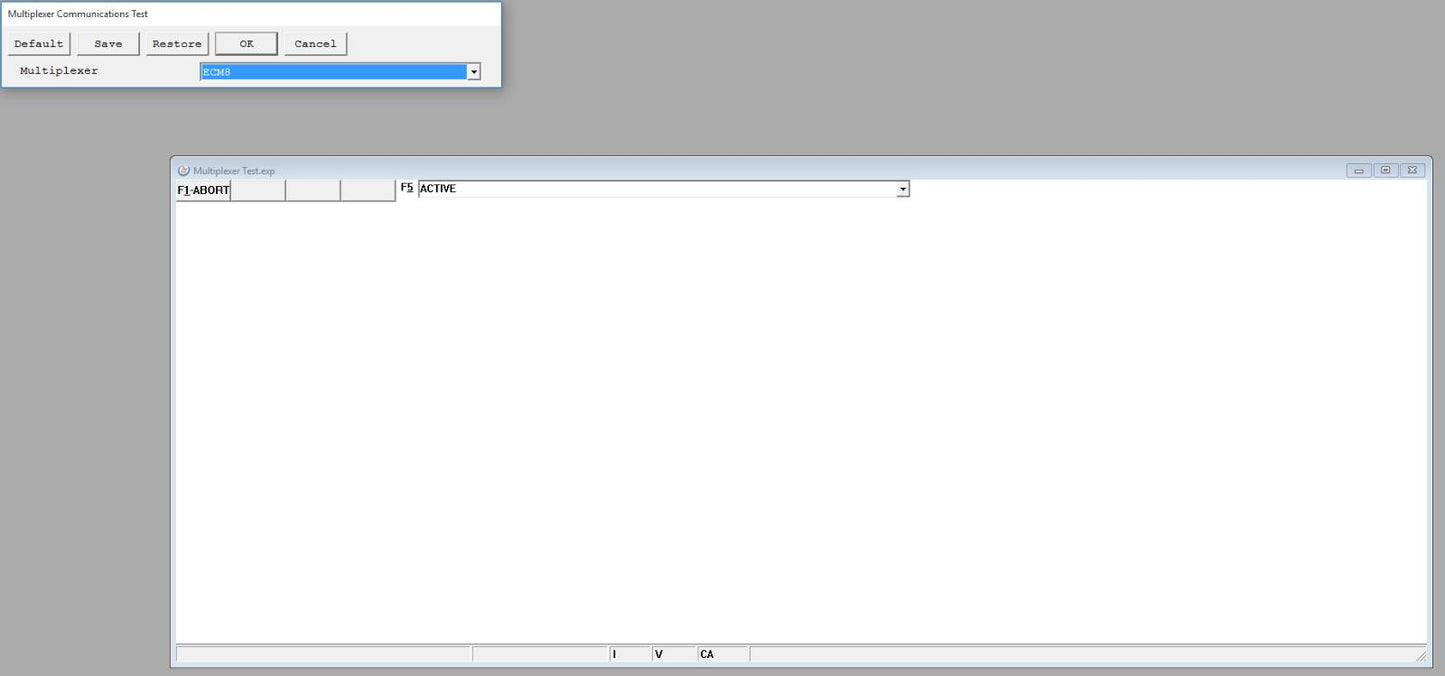This screenshot has height=676, width=1445.
Task: Click the blank button next to F1-ABORT
Action: 258,190
